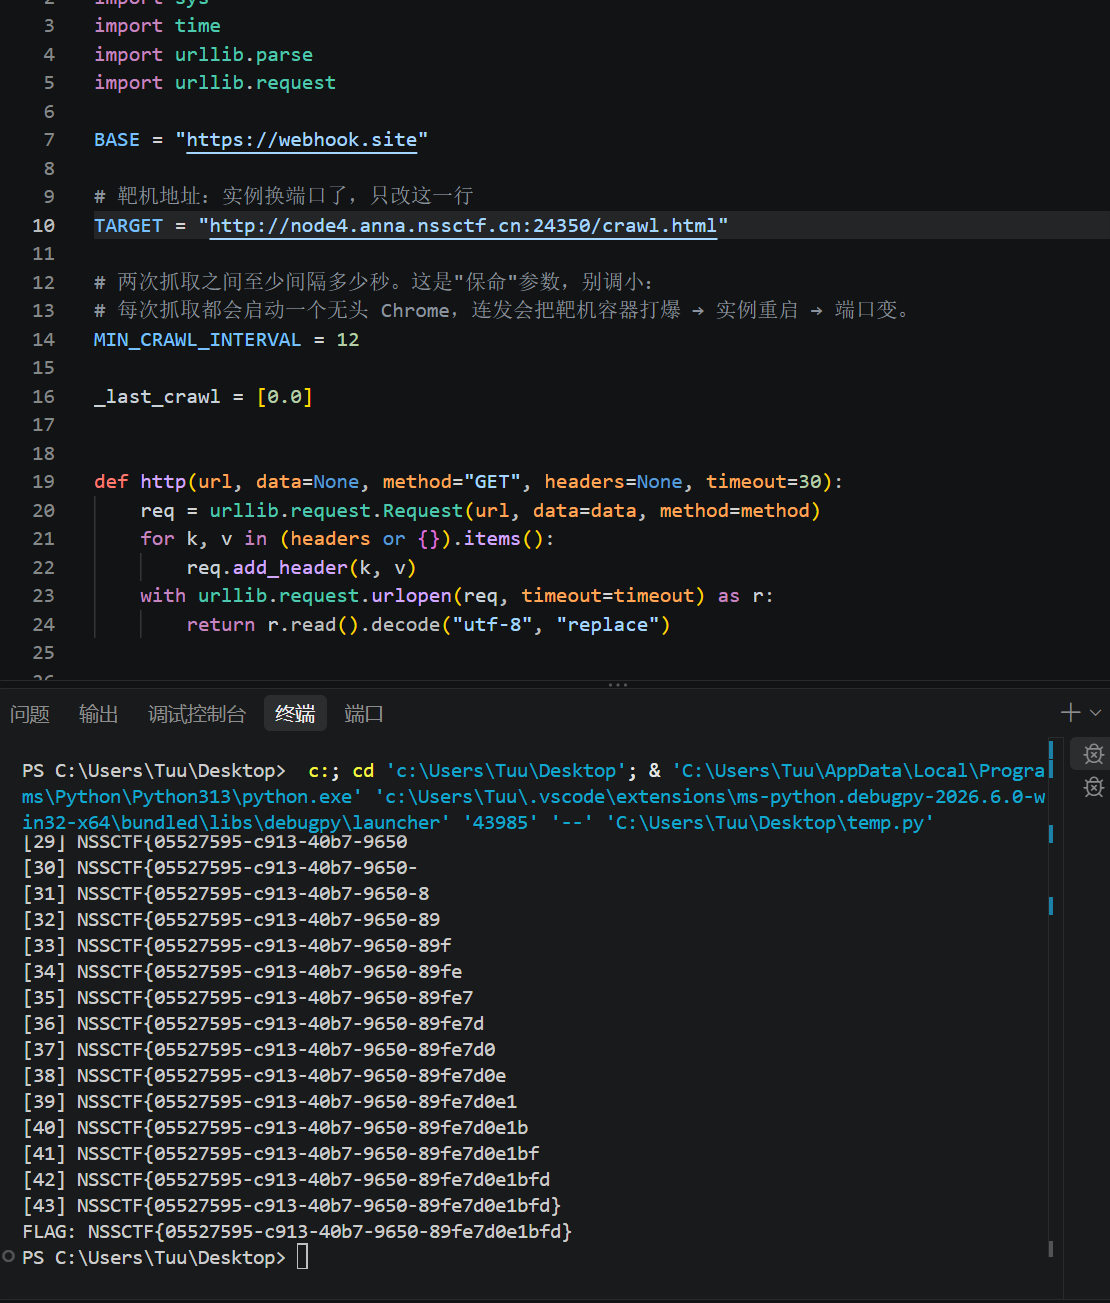This screenshot has height=1303, width=1110.
Task: Select the upper Python debug terminal icon
Action: click(x=1094, y=754)
